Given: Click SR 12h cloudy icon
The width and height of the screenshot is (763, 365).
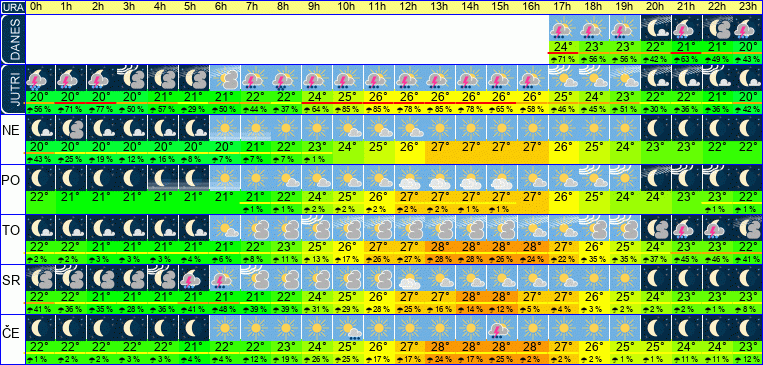Looking at the screenshot, I should coord(409,278).
